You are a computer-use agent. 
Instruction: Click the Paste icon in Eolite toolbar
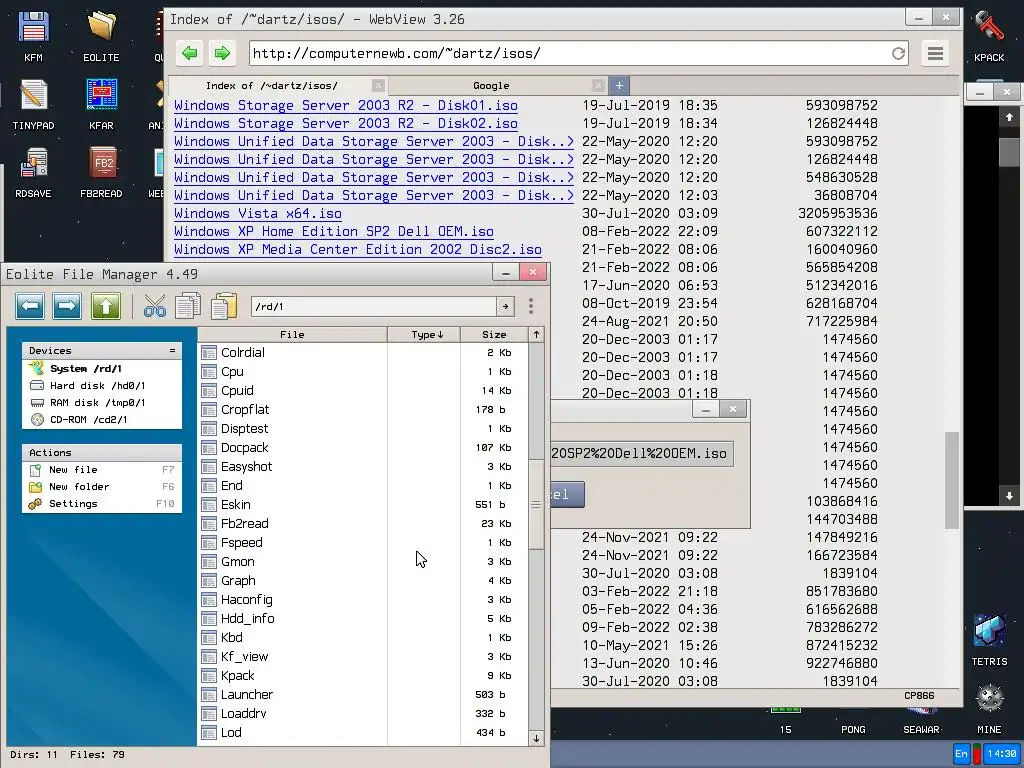pyautogui.click(x=223, y=306)
